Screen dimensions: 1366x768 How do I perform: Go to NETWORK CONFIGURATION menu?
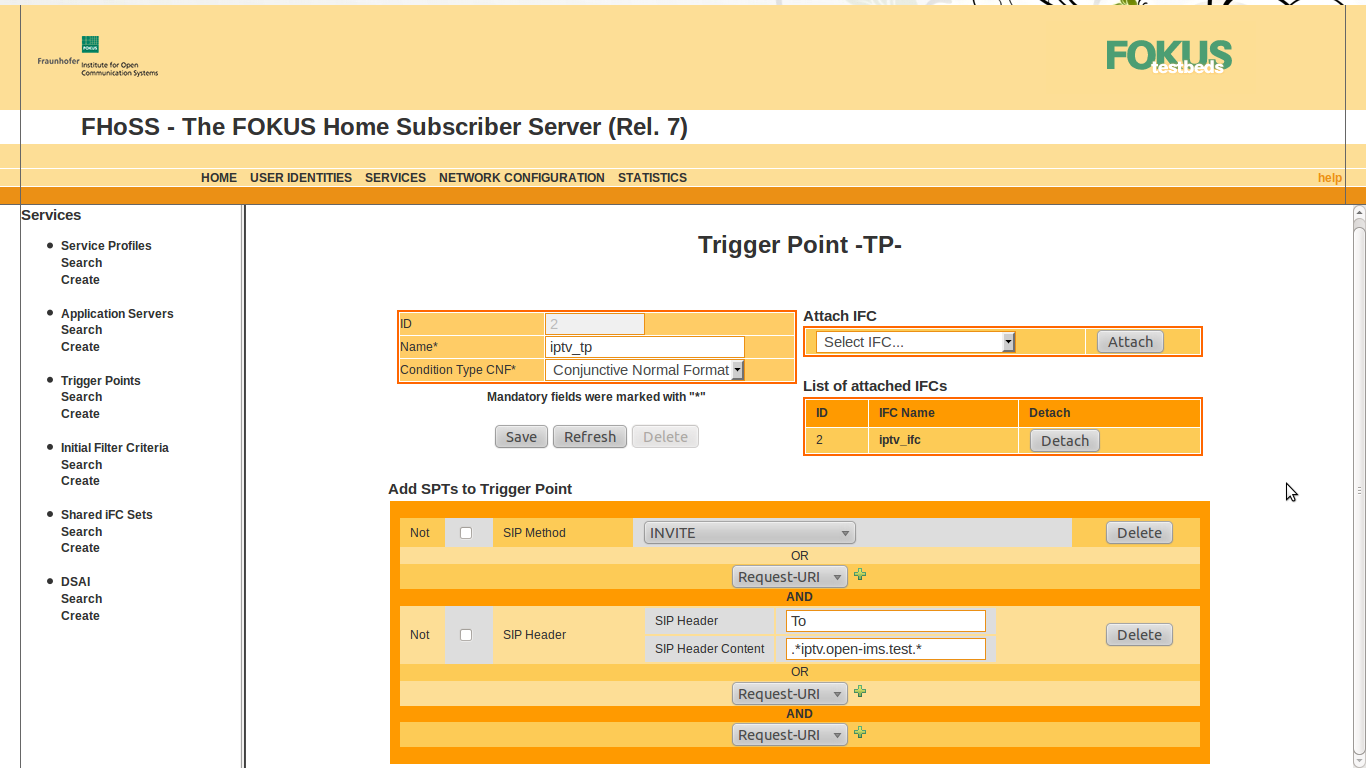[x=521, y=178]
